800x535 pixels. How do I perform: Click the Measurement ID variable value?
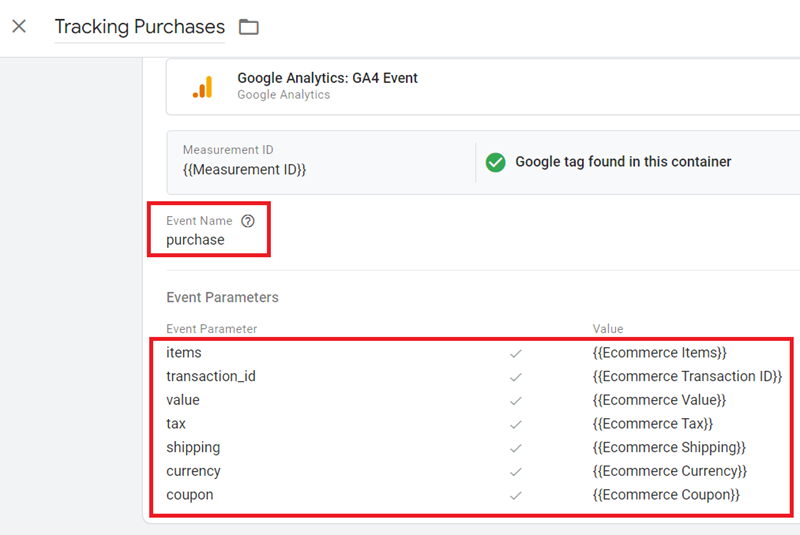pyautogui.click(x=244, y=169)
